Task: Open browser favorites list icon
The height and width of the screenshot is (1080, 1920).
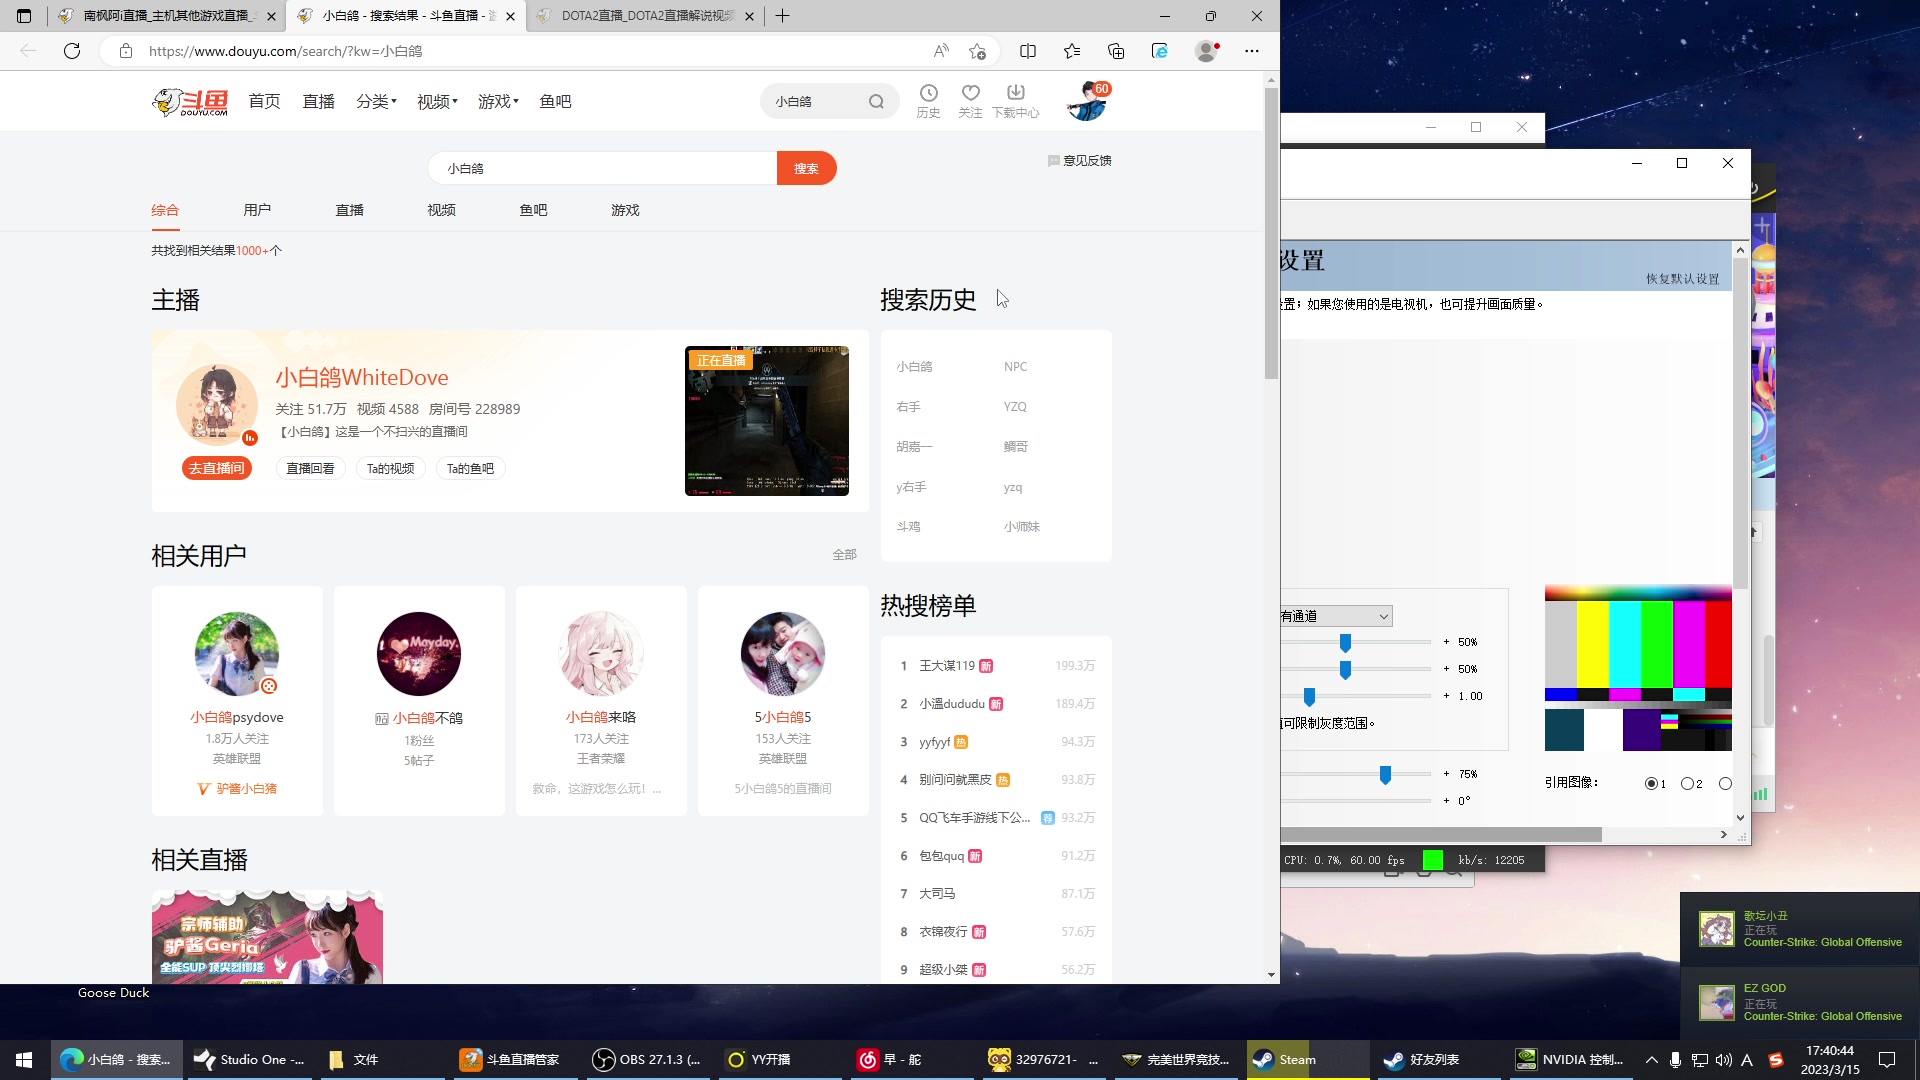Action: 1072,51
